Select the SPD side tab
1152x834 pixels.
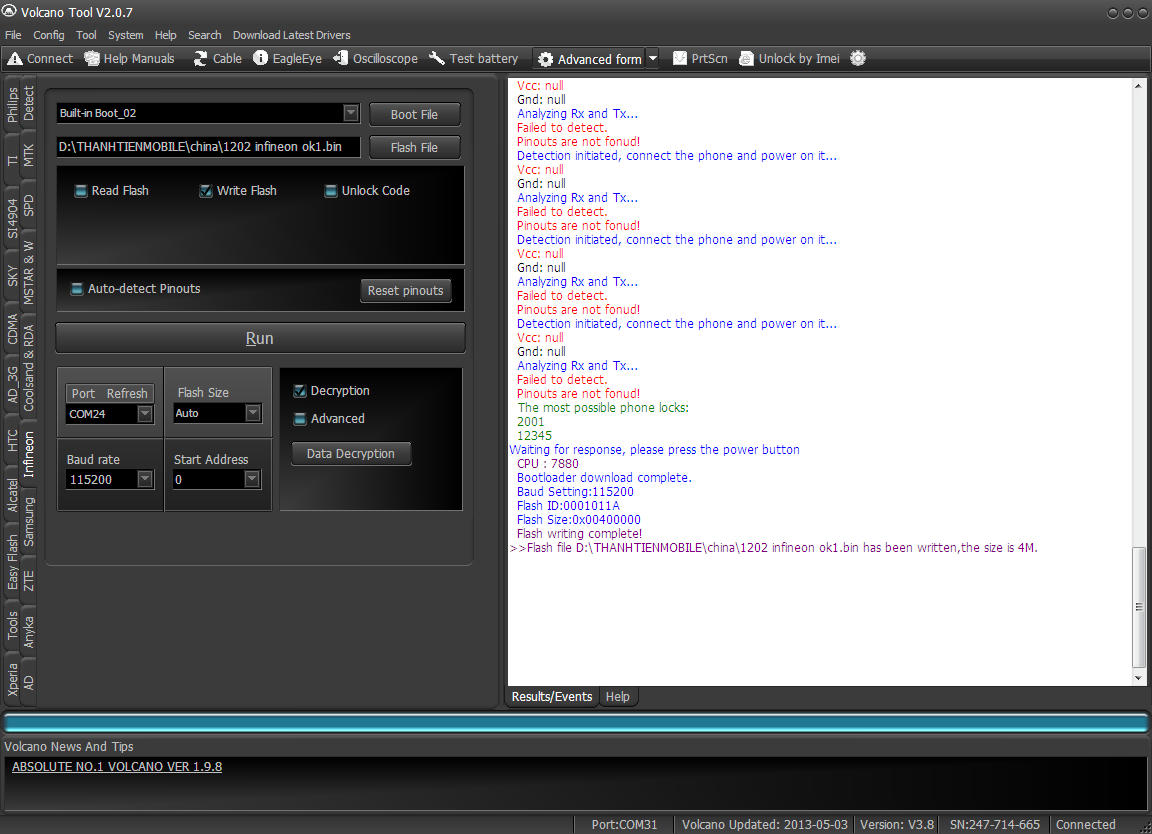tap(28, 205)
